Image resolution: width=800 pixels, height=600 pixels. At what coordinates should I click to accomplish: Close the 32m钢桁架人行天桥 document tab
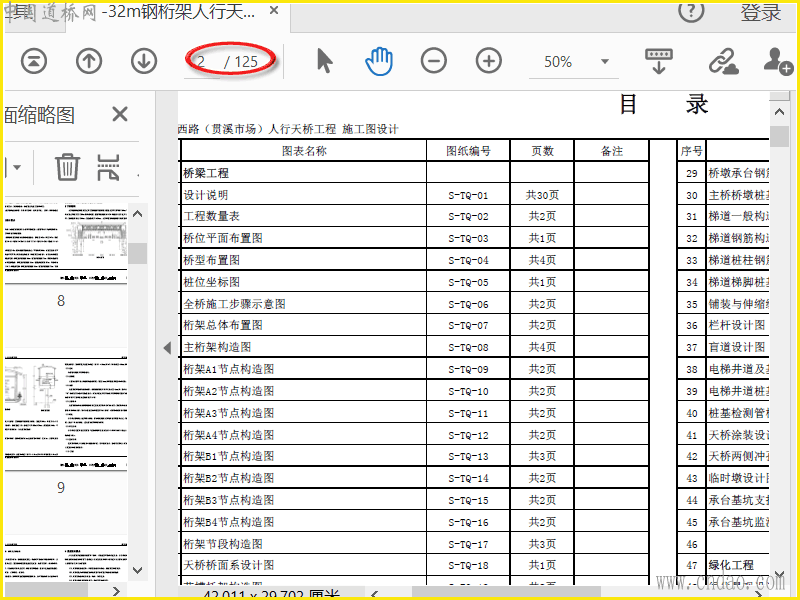tap(274, 10)
